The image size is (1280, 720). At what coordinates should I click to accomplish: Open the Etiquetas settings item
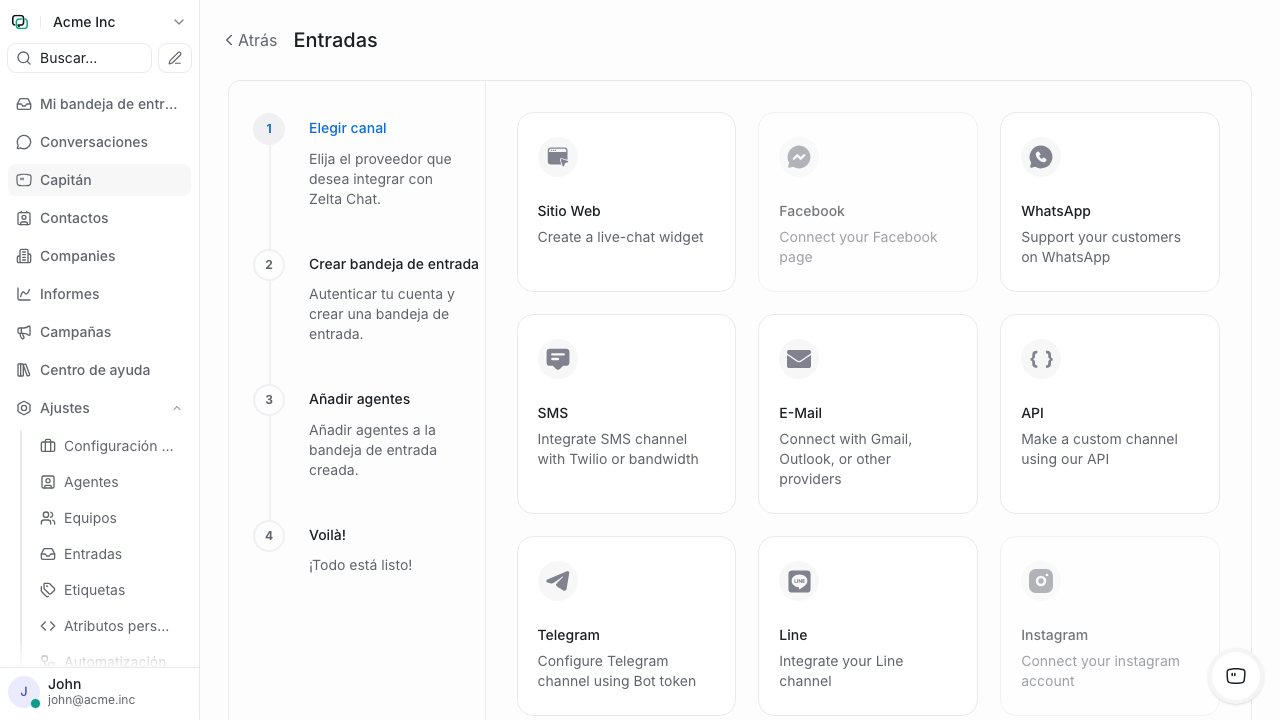click(94, 590)
